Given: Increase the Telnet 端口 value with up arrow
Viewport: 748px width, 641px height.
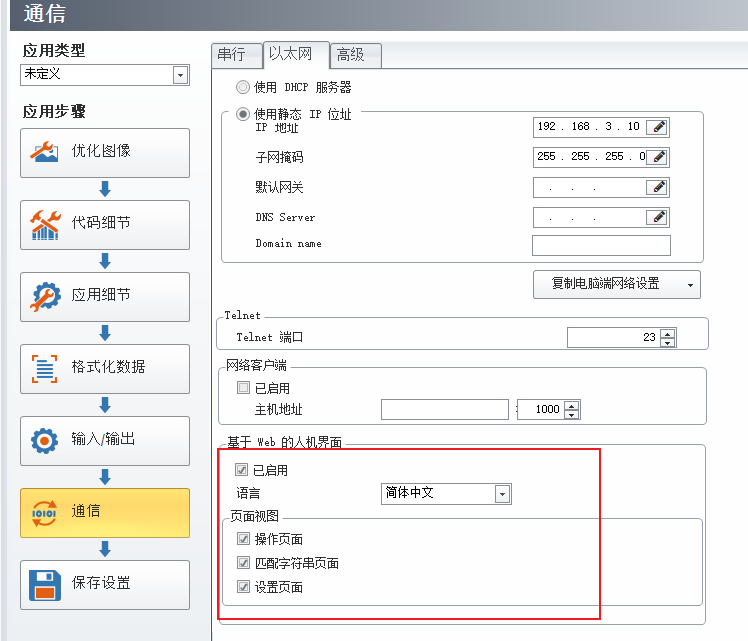Looking at the screenshot, I should coord(668,333).
